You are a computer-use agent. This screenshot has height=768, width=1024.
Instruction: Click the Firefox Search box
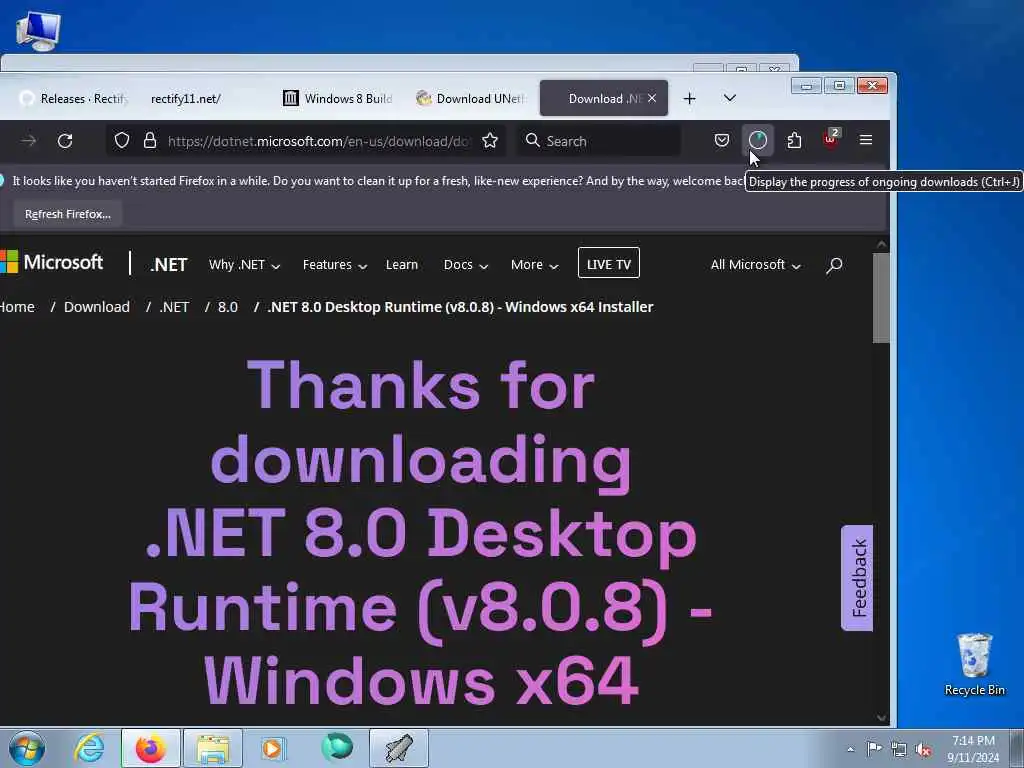click(600, 141)
